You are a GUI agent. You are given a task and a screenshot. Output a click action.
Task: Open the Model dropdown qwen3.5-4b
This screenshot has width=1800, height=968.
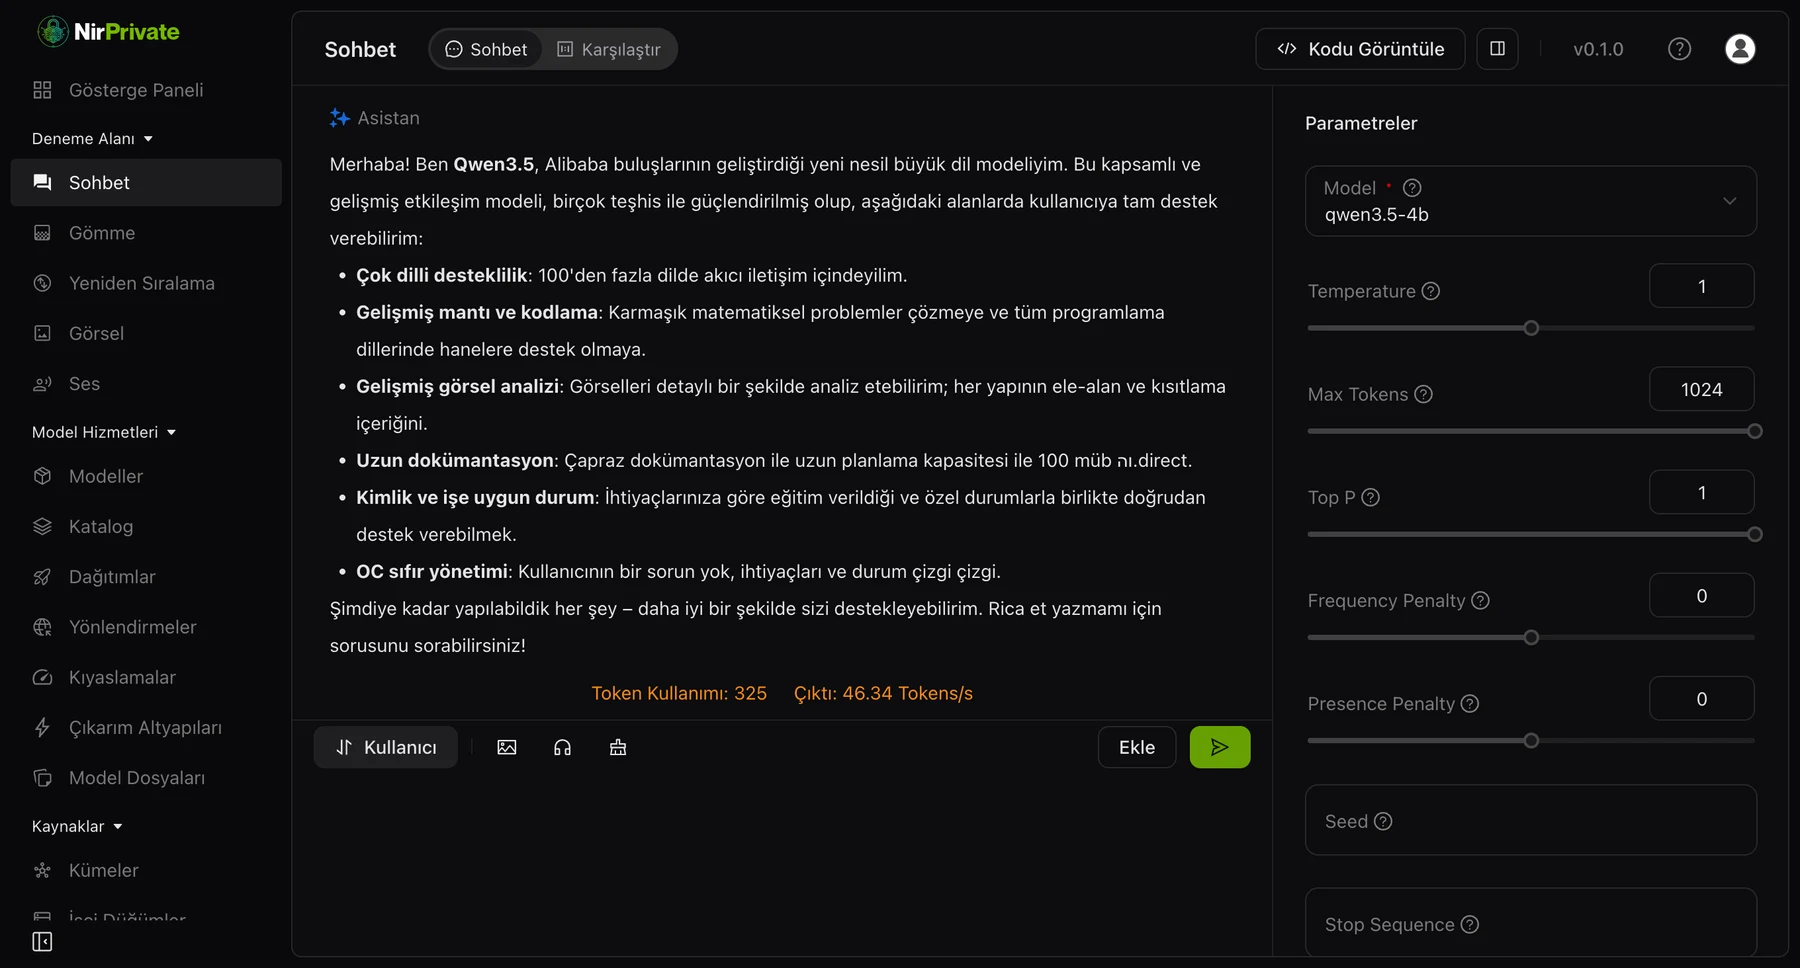(x=1531, y=201)
